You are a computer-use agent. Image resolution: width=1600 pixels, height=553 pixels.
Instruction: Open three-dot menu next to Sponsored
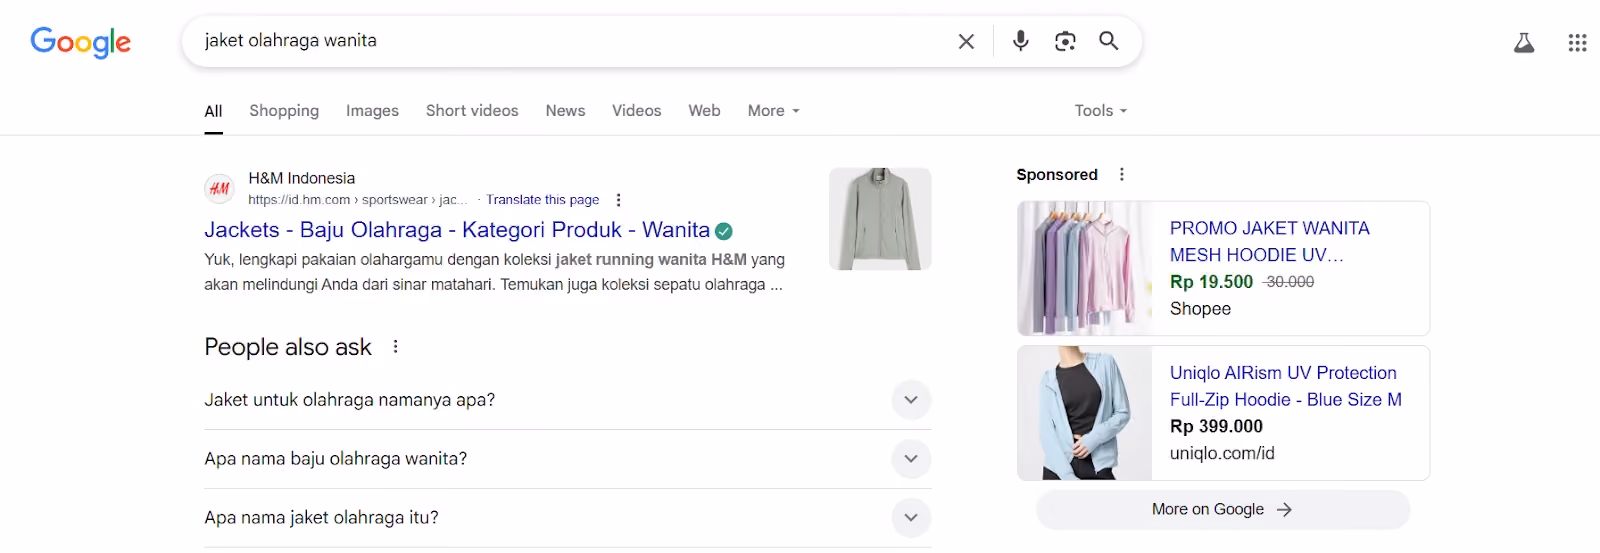point(1122,174)
